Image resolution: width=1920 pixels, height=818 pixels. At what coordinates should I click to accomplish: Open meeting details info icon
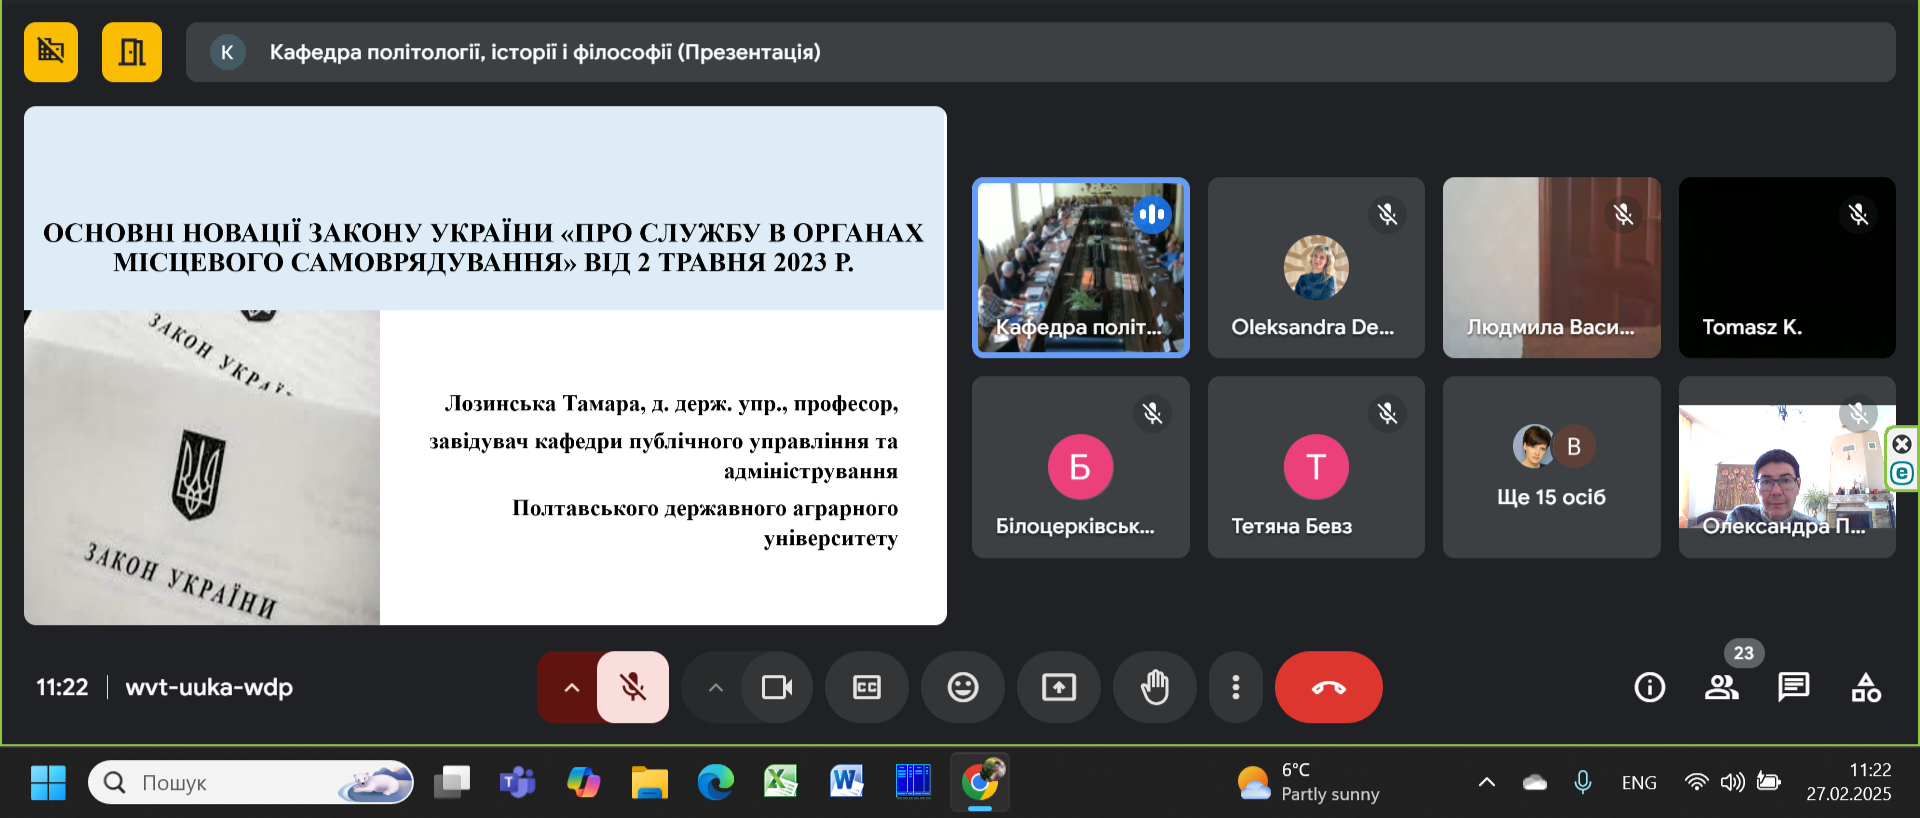pos(1649,687)
